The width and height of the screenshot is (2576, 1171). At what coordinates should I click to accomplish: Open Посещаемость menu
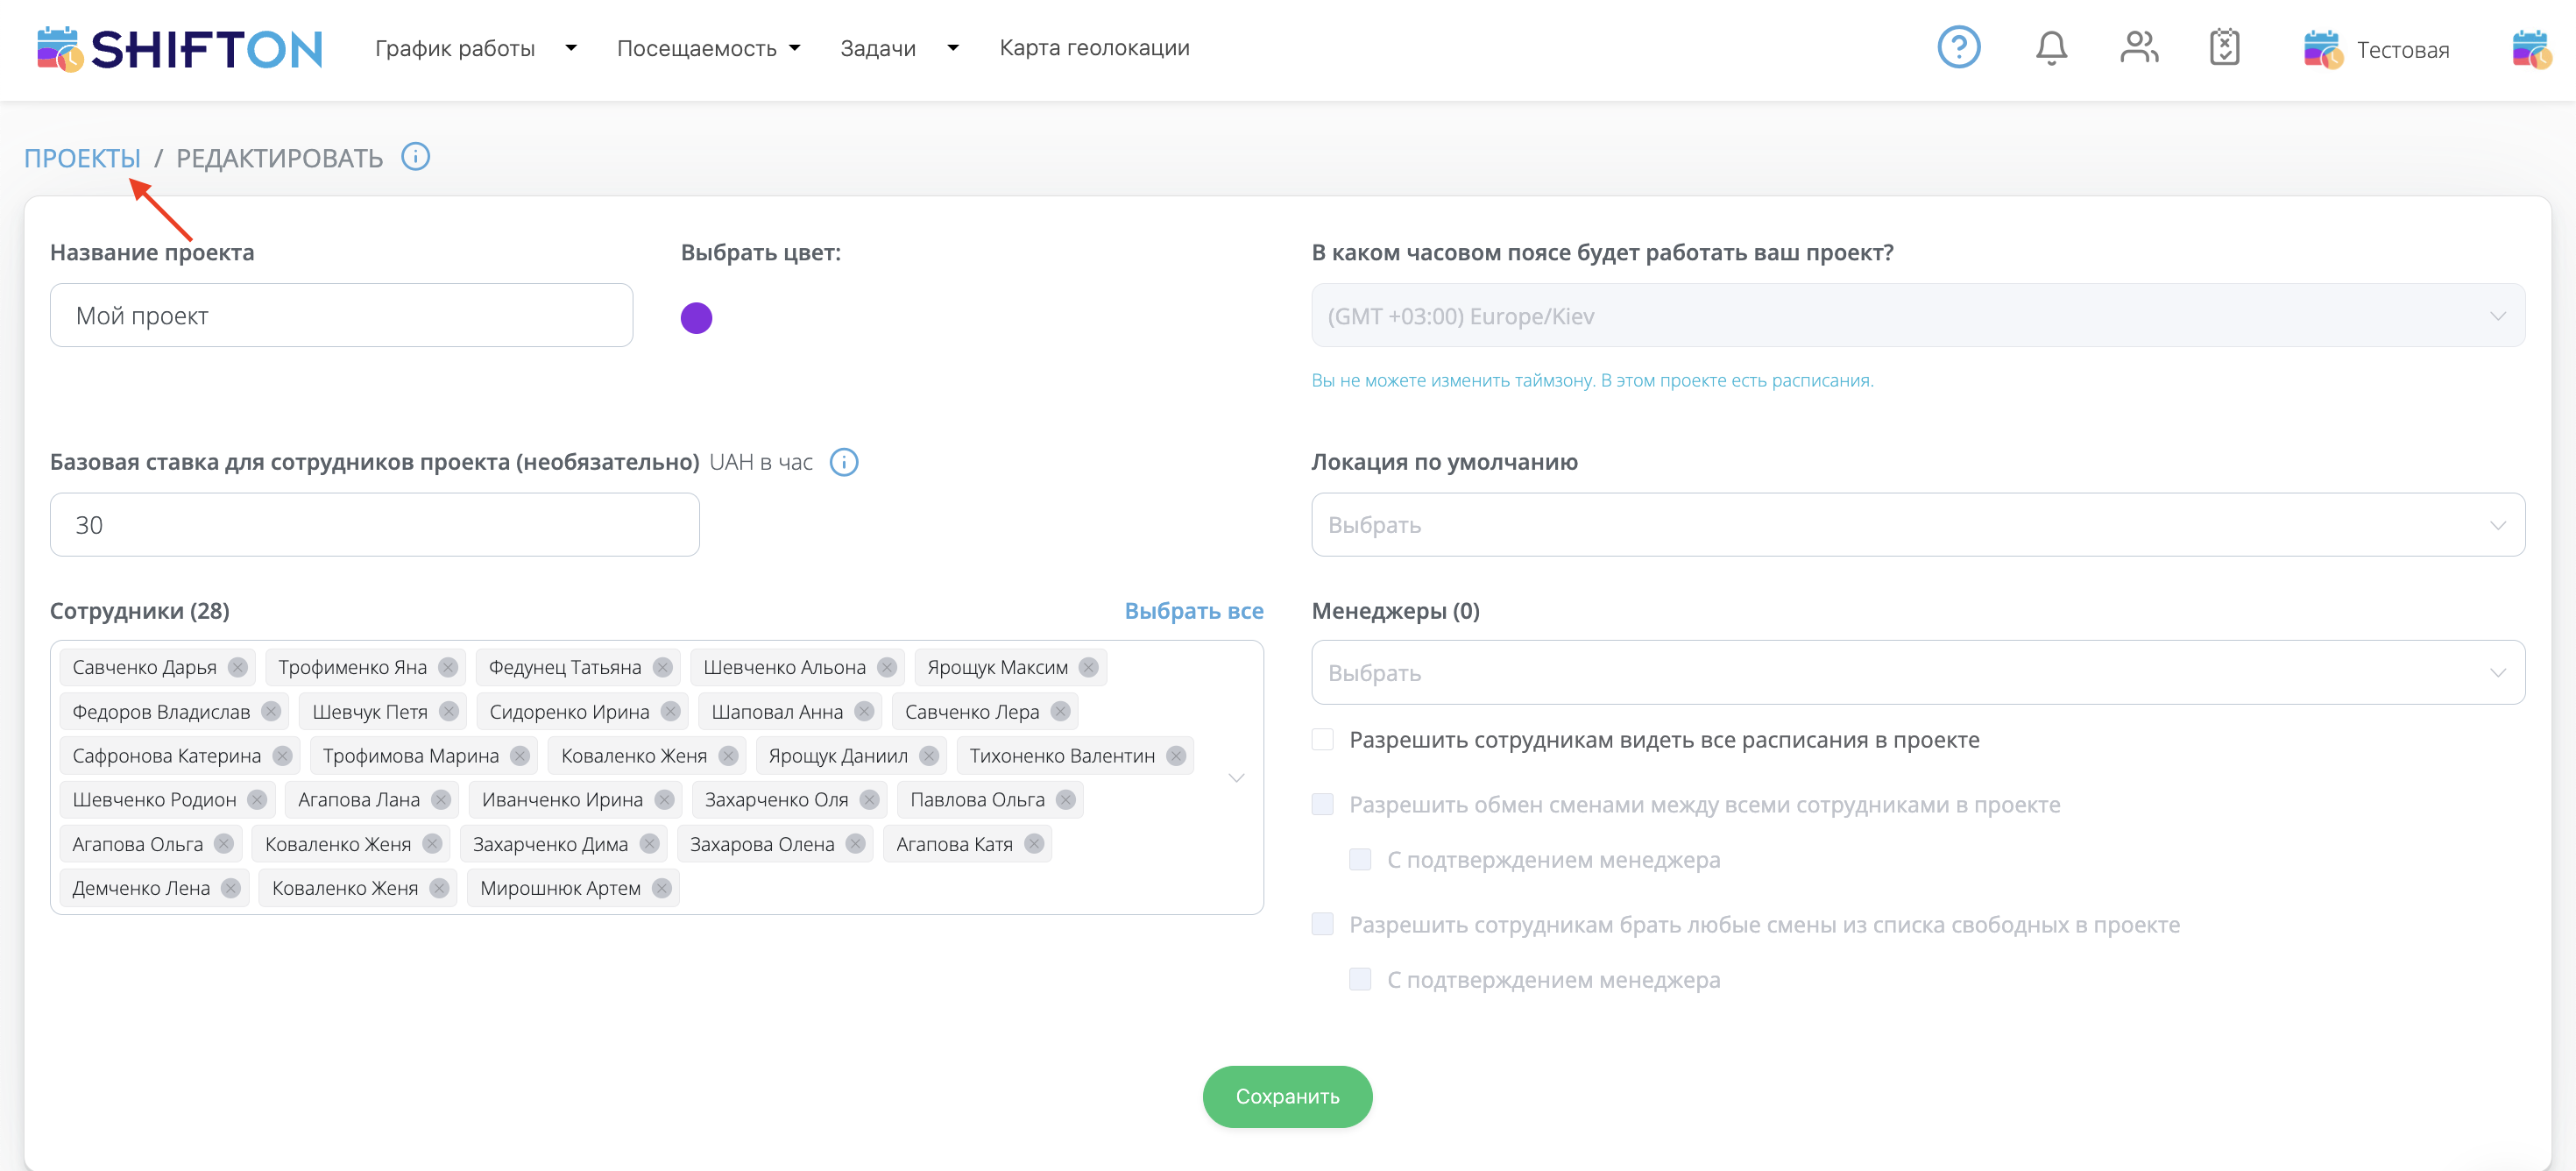click(x=708, y=48)
